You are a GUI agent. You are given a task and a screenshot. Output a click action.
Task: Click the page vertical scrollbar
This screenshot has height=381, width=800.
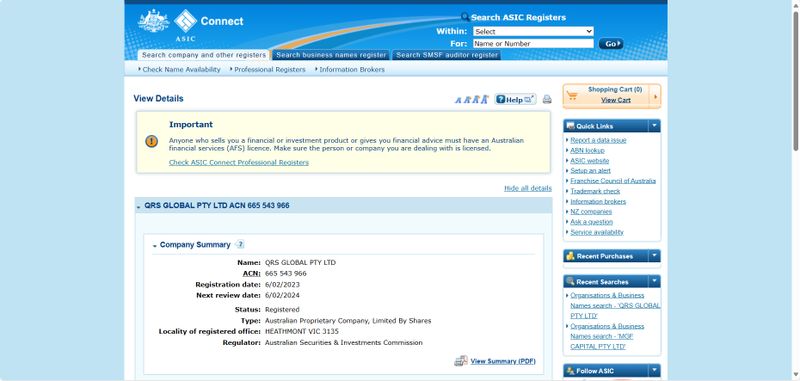[x=795, y=82]
